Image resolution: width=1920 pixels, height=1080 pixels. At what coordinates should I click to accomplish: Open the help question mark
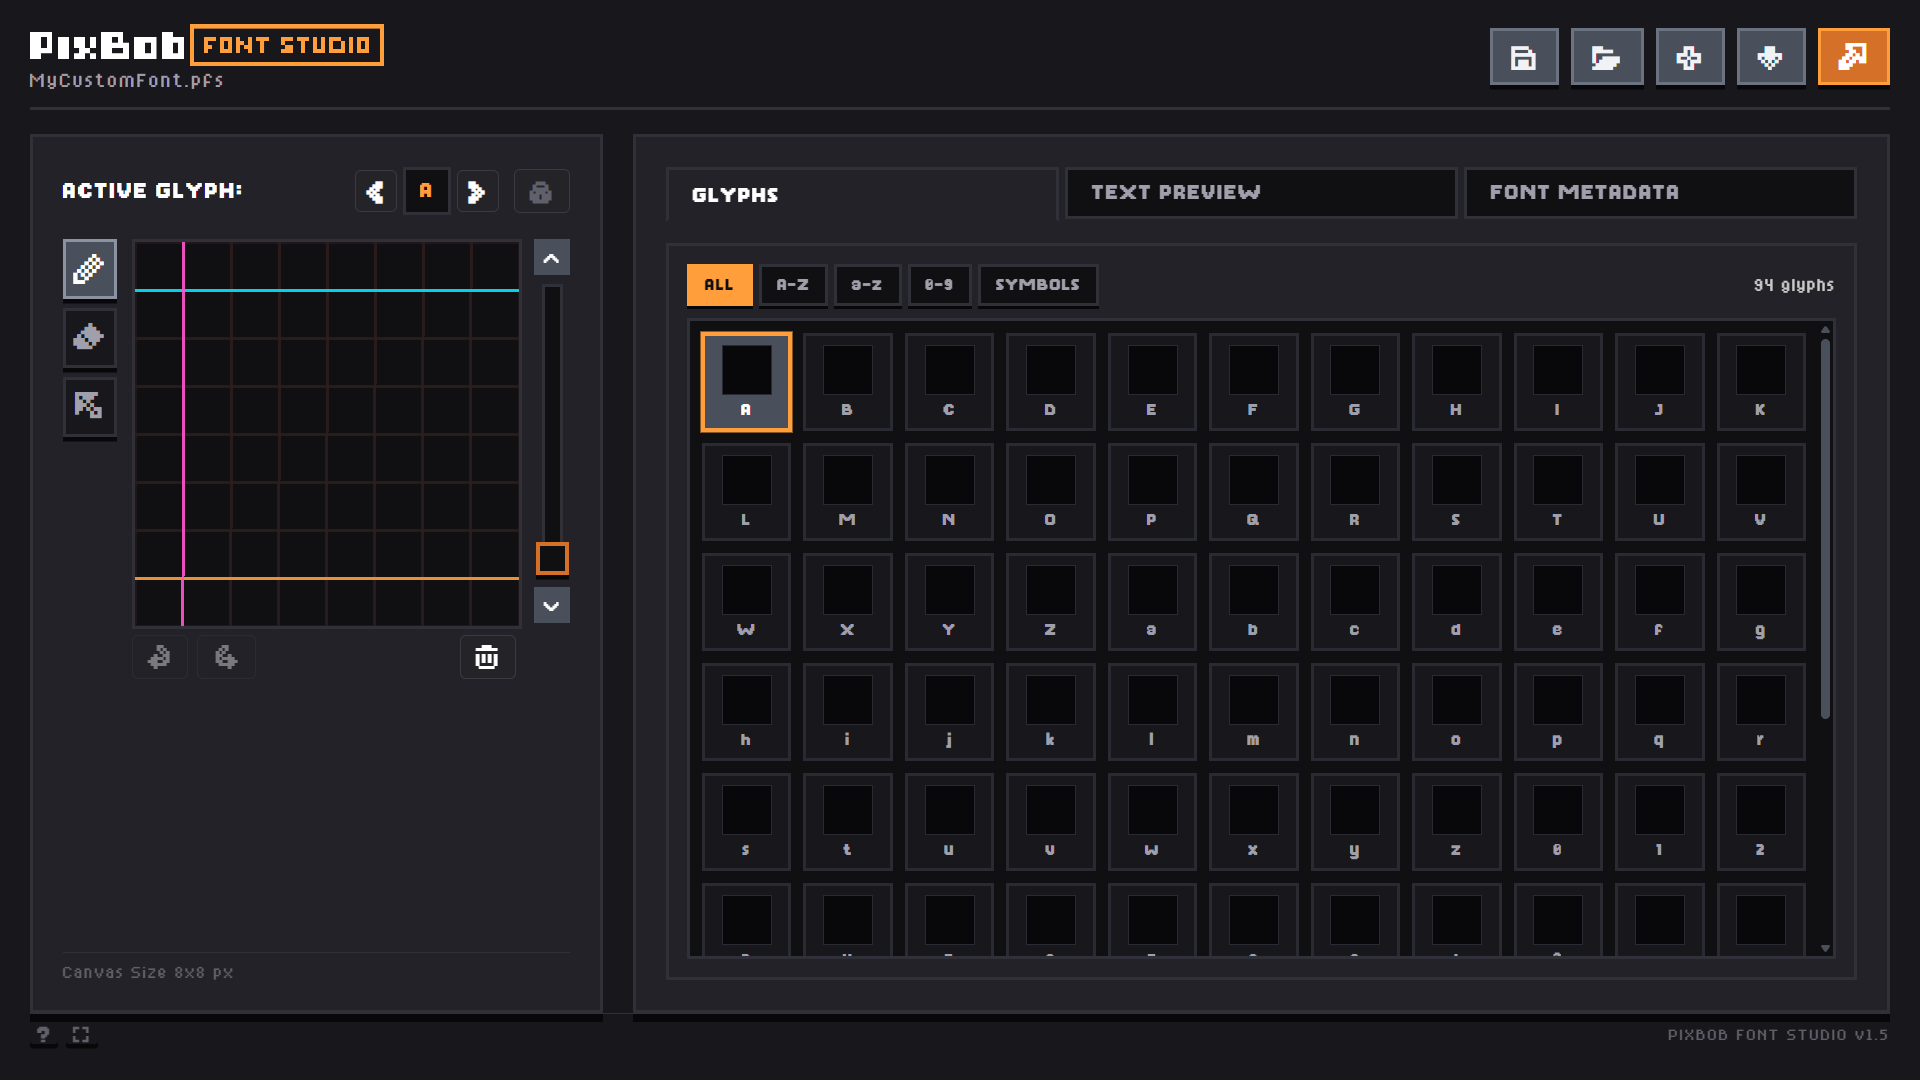click(x=43, y=1034)
